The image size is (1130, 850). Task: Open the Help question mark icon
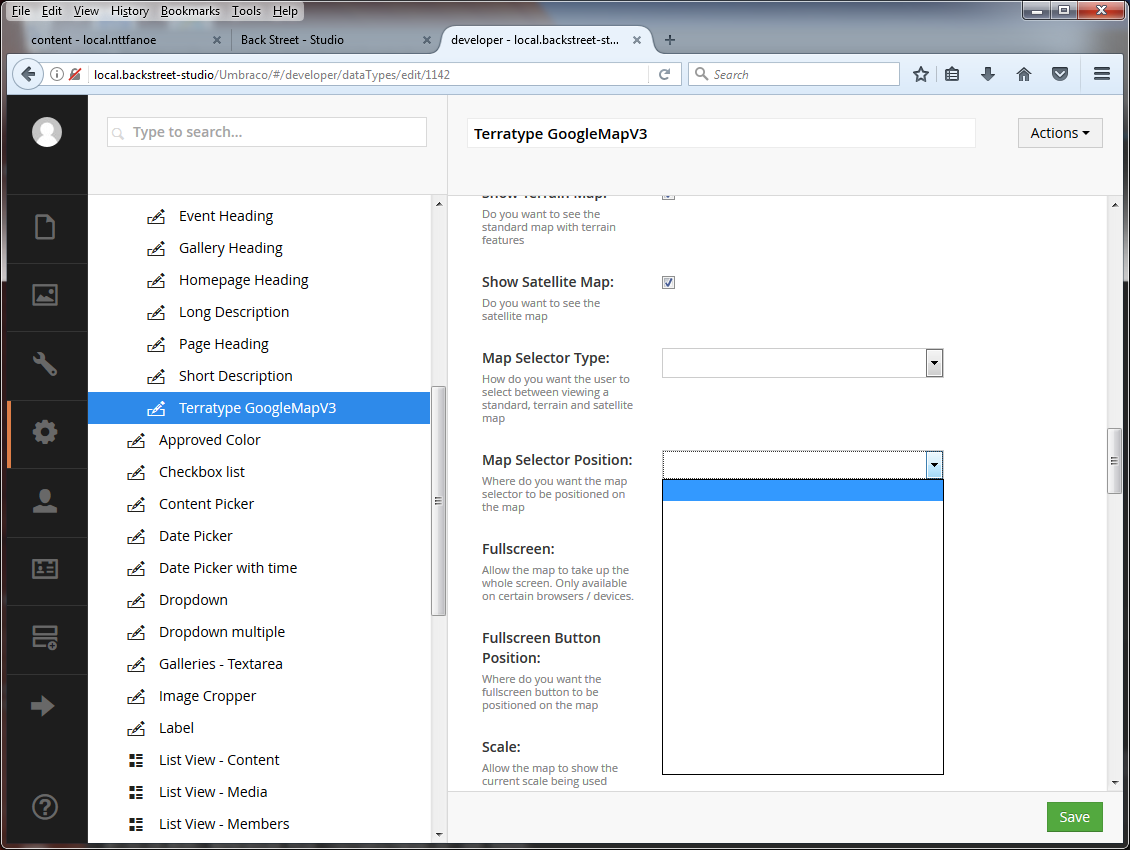point(45,807)
